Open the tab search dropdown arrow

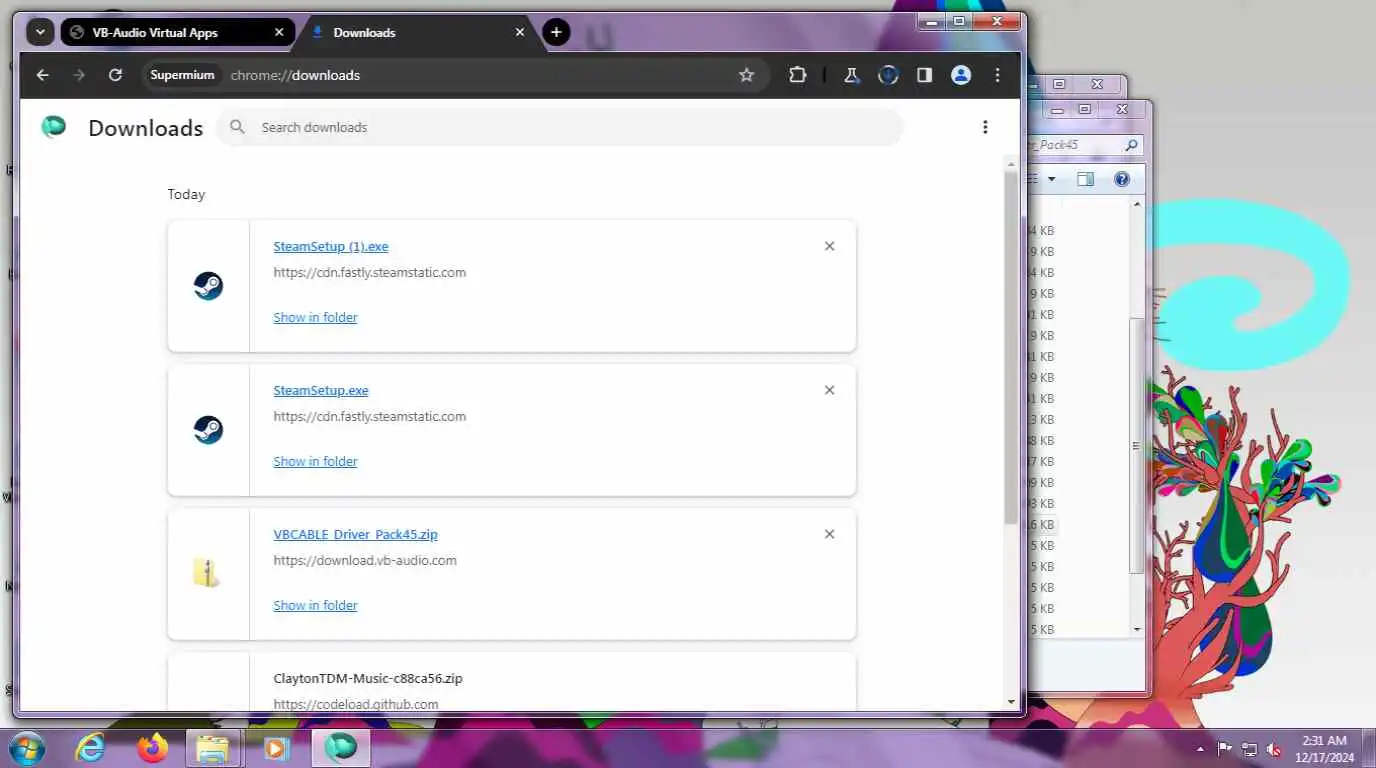tap(40, 32)
